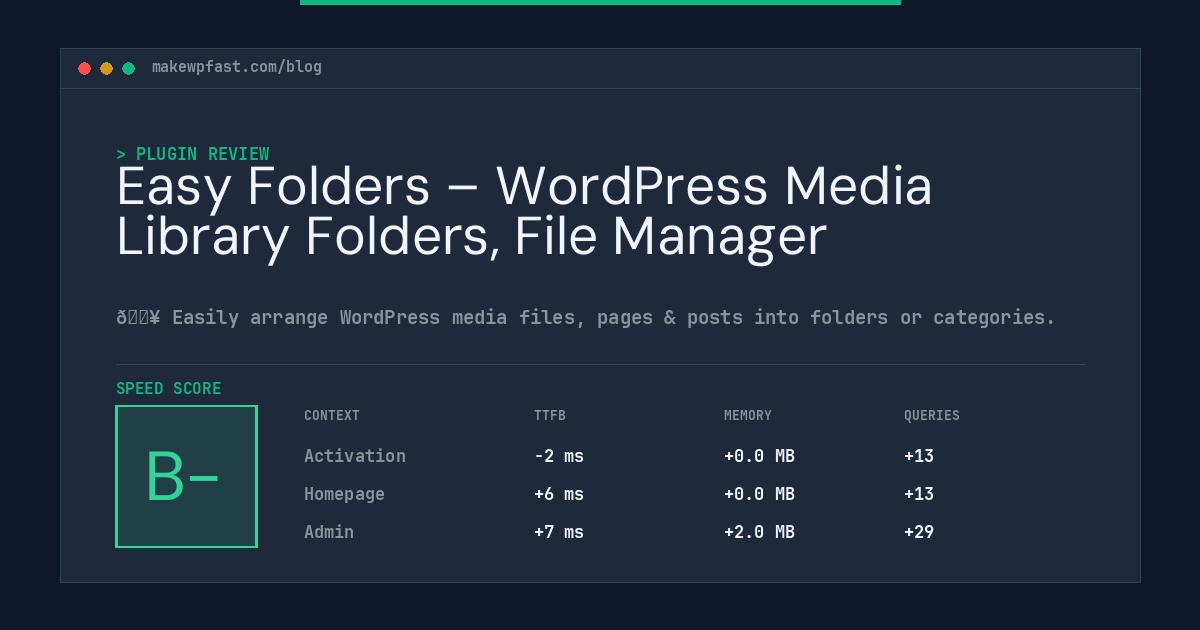1200x630 pixels.
Task: Click the +7 ms Admin TTFB value
Action: coord(559,532)
